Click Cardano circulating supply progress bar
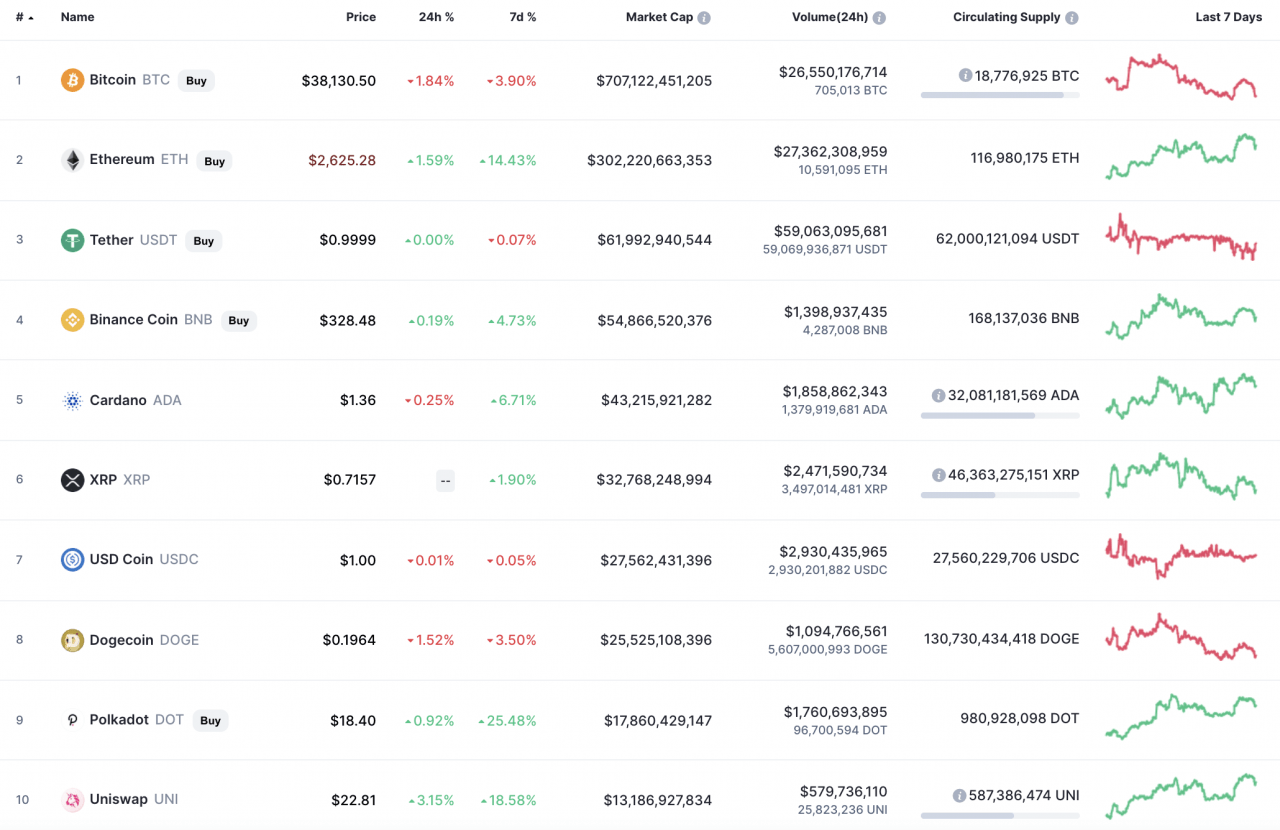The width and height of the screenshot is (1280, 830). pos(1000,415)
